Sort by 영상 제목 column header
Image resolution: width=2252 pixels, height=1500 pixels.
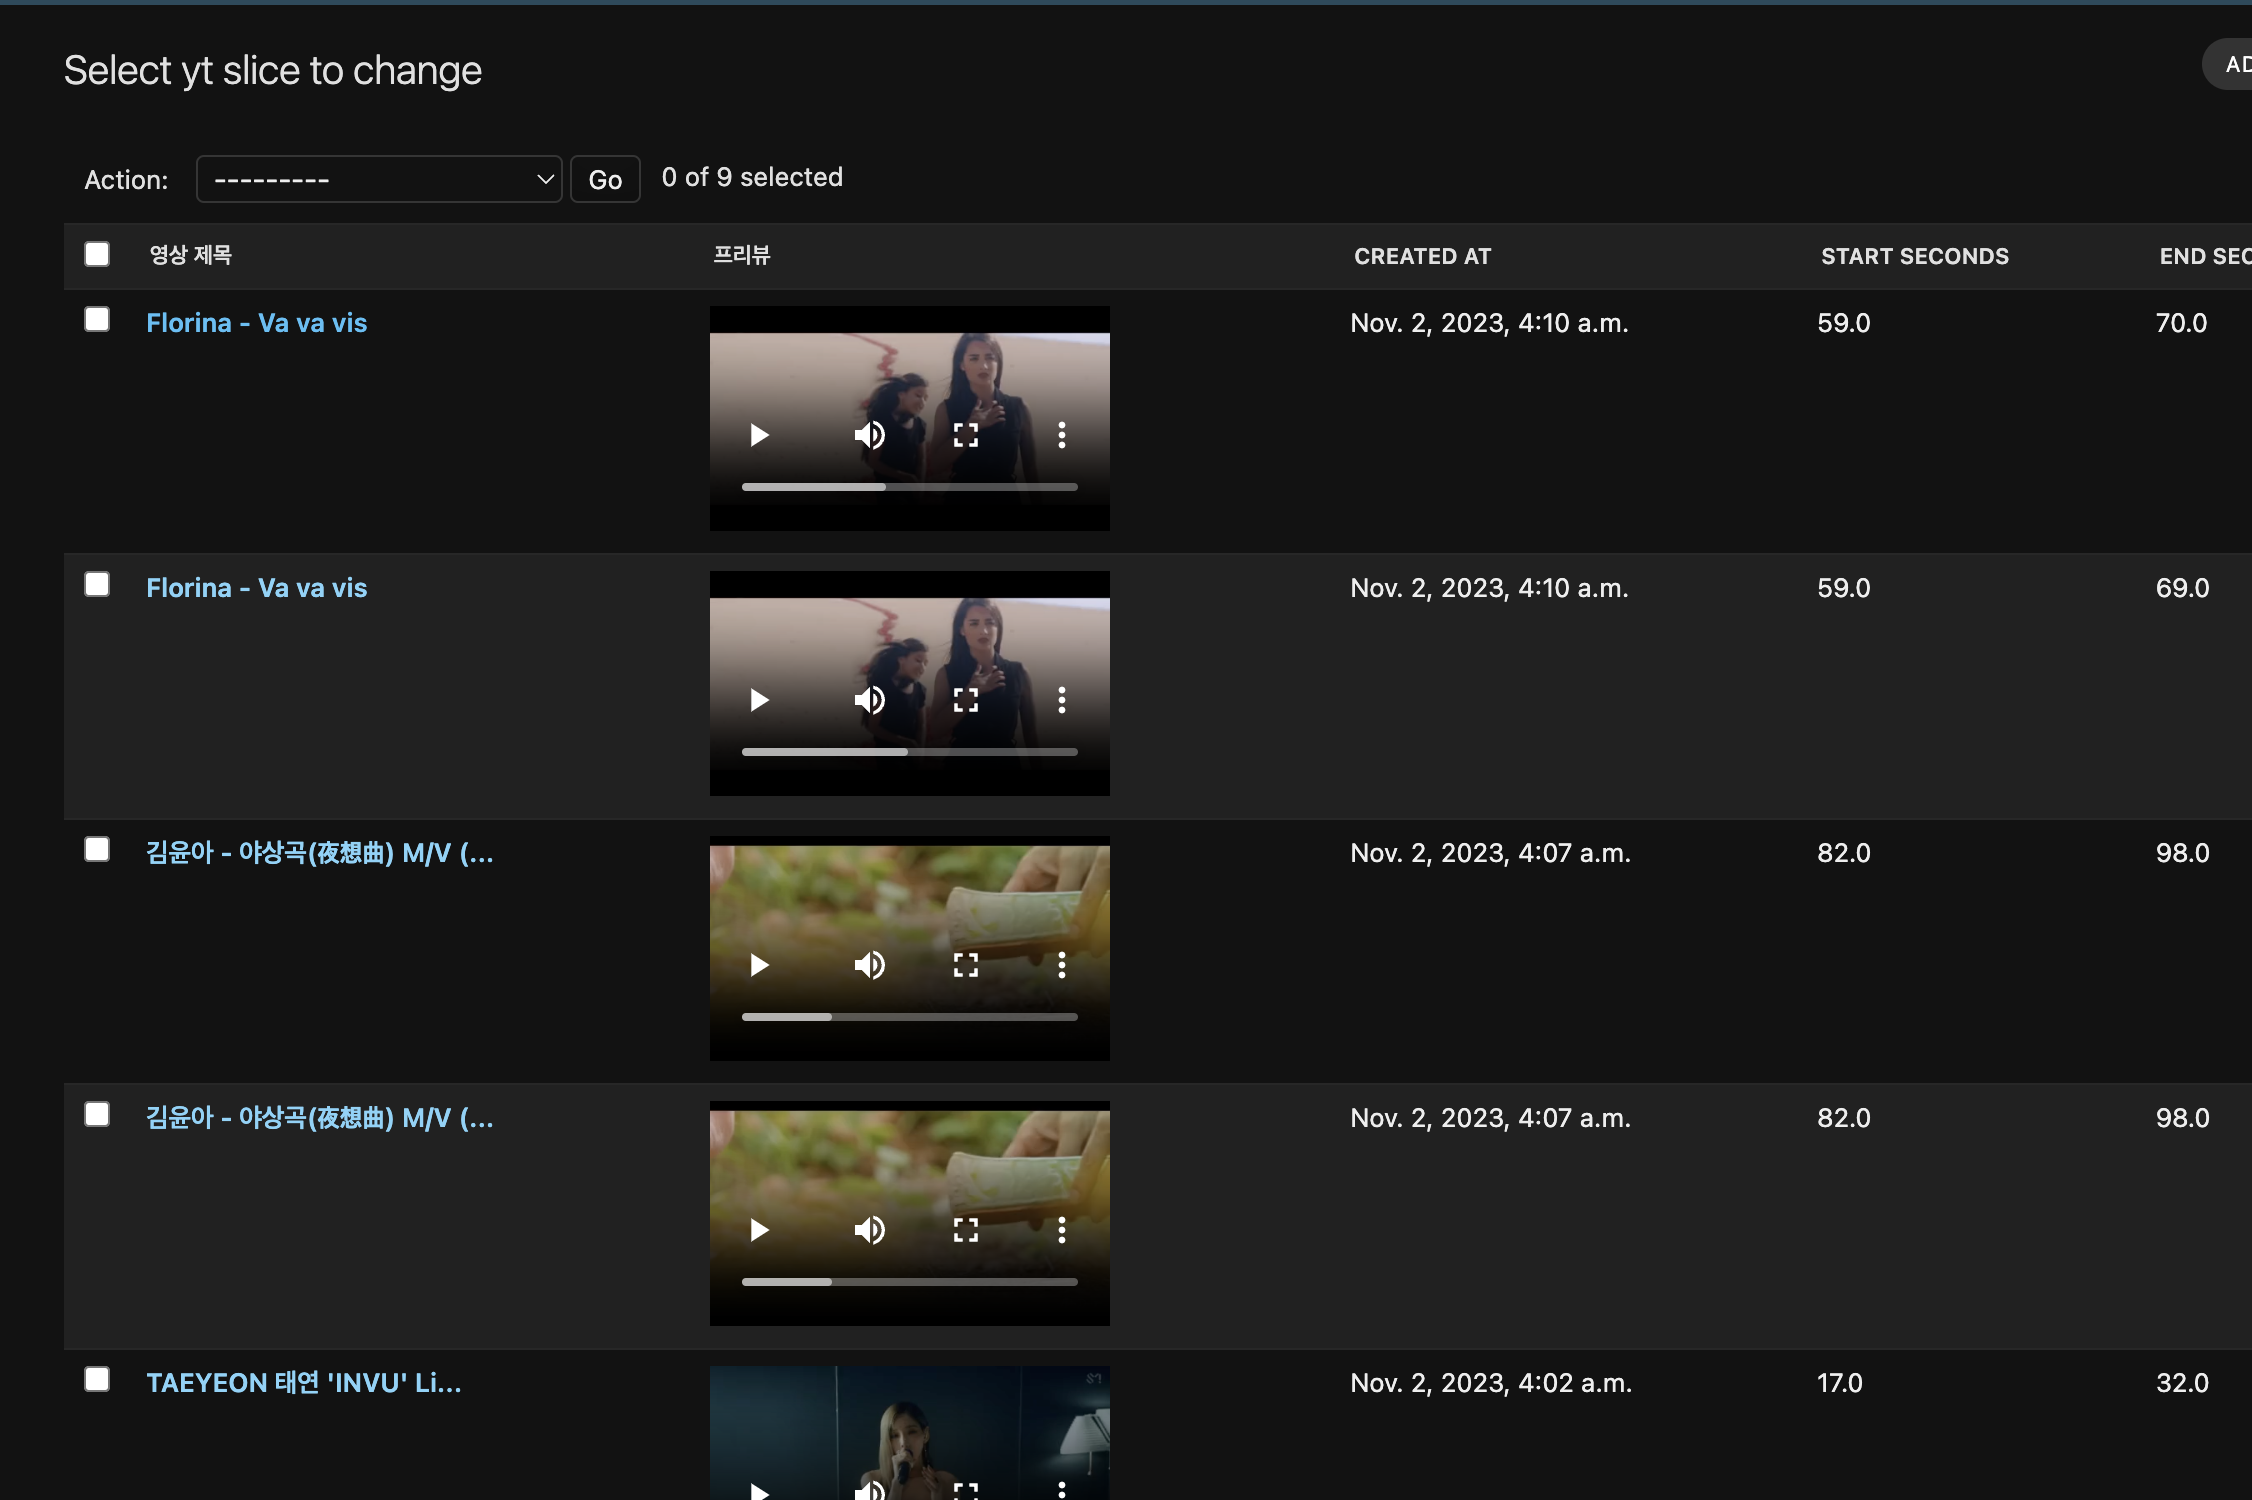(190, 256)
